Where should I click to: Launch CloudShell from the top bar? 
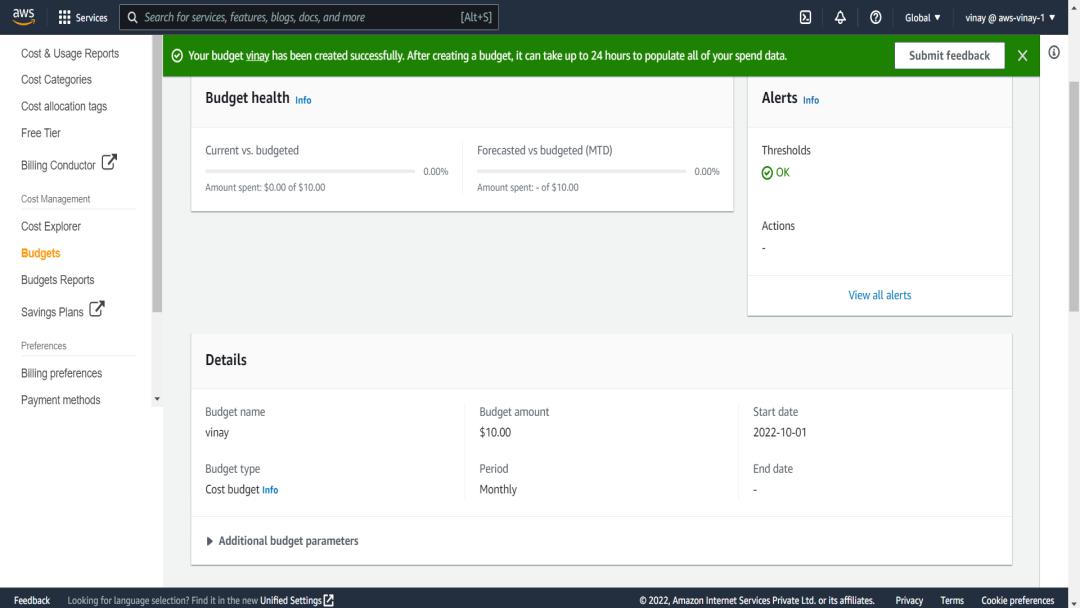[x=805, y=17]
